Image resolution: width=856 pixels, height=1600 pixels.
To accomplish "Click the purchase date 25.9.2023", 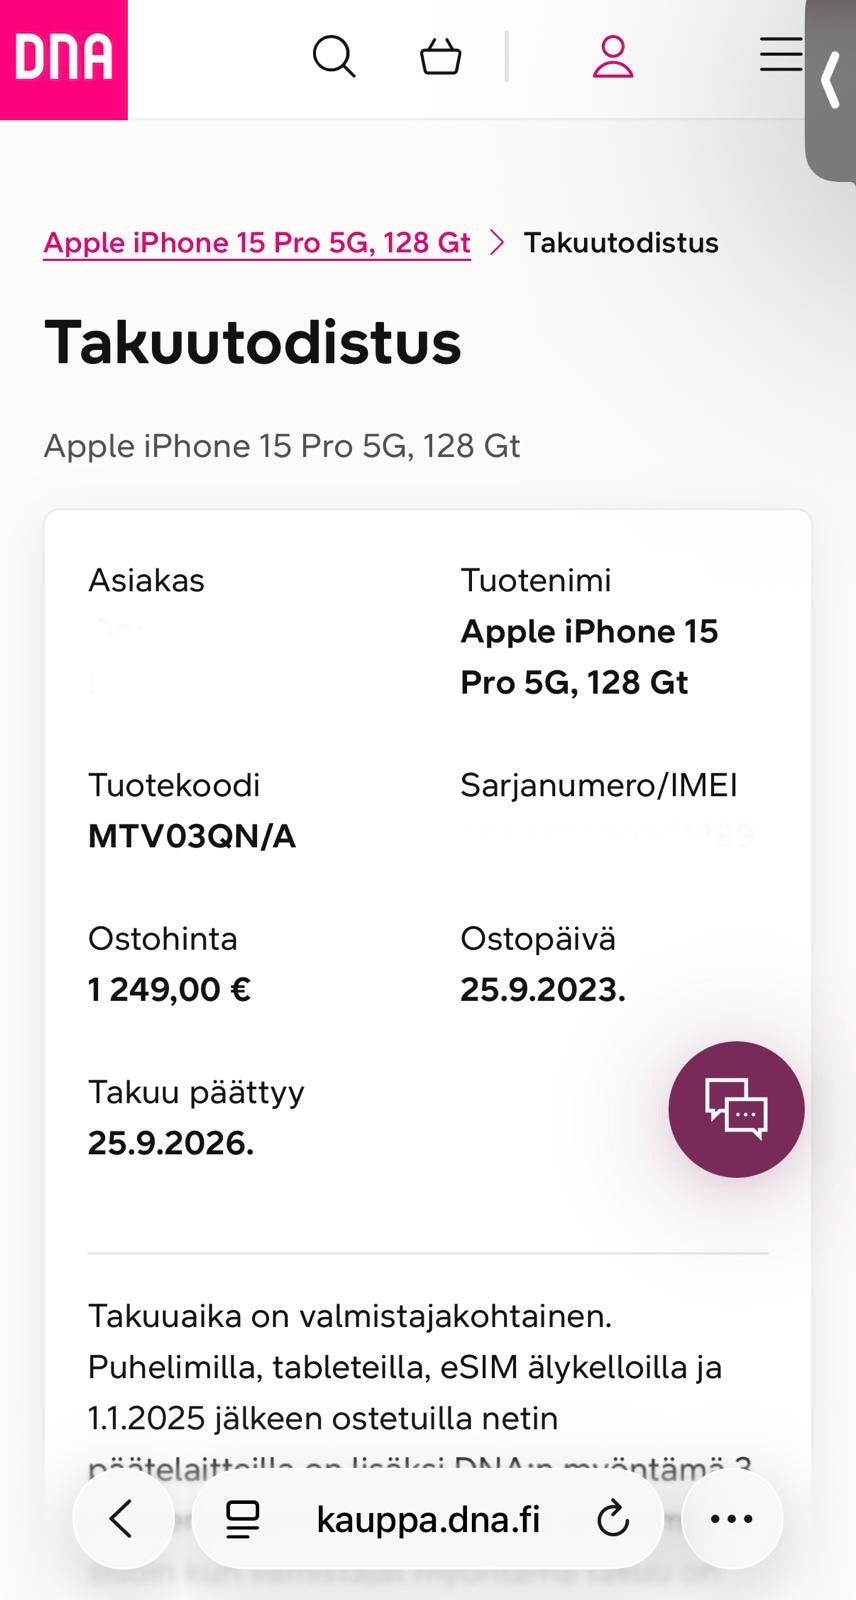I will [543, 990].
